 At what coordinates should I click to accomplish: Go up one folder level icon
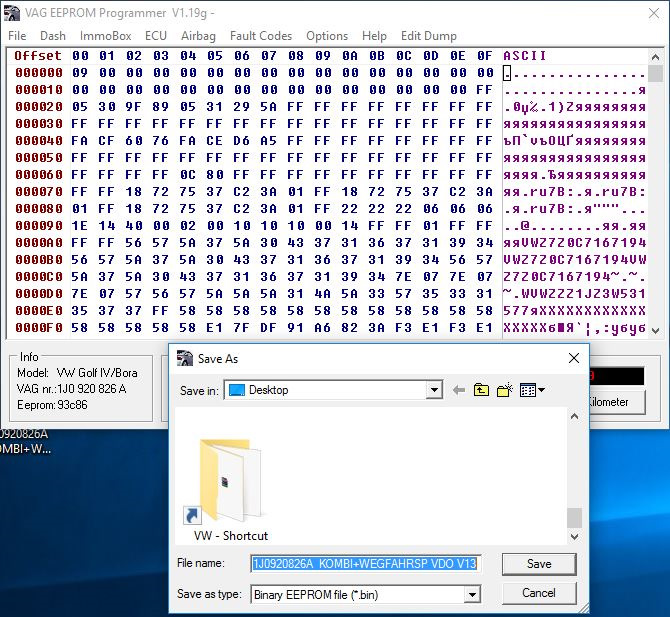pyautogui.click(x=481, y=390)
